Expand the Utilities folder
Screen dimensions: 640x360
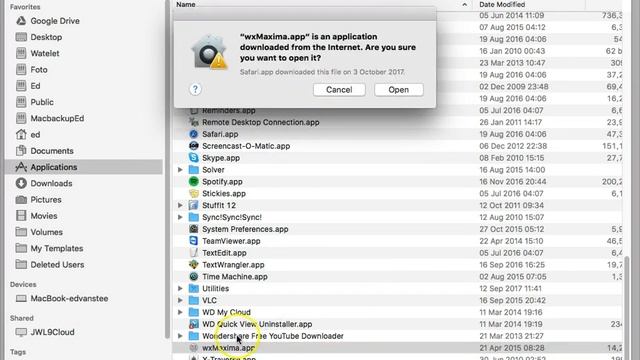click(180, 289)
